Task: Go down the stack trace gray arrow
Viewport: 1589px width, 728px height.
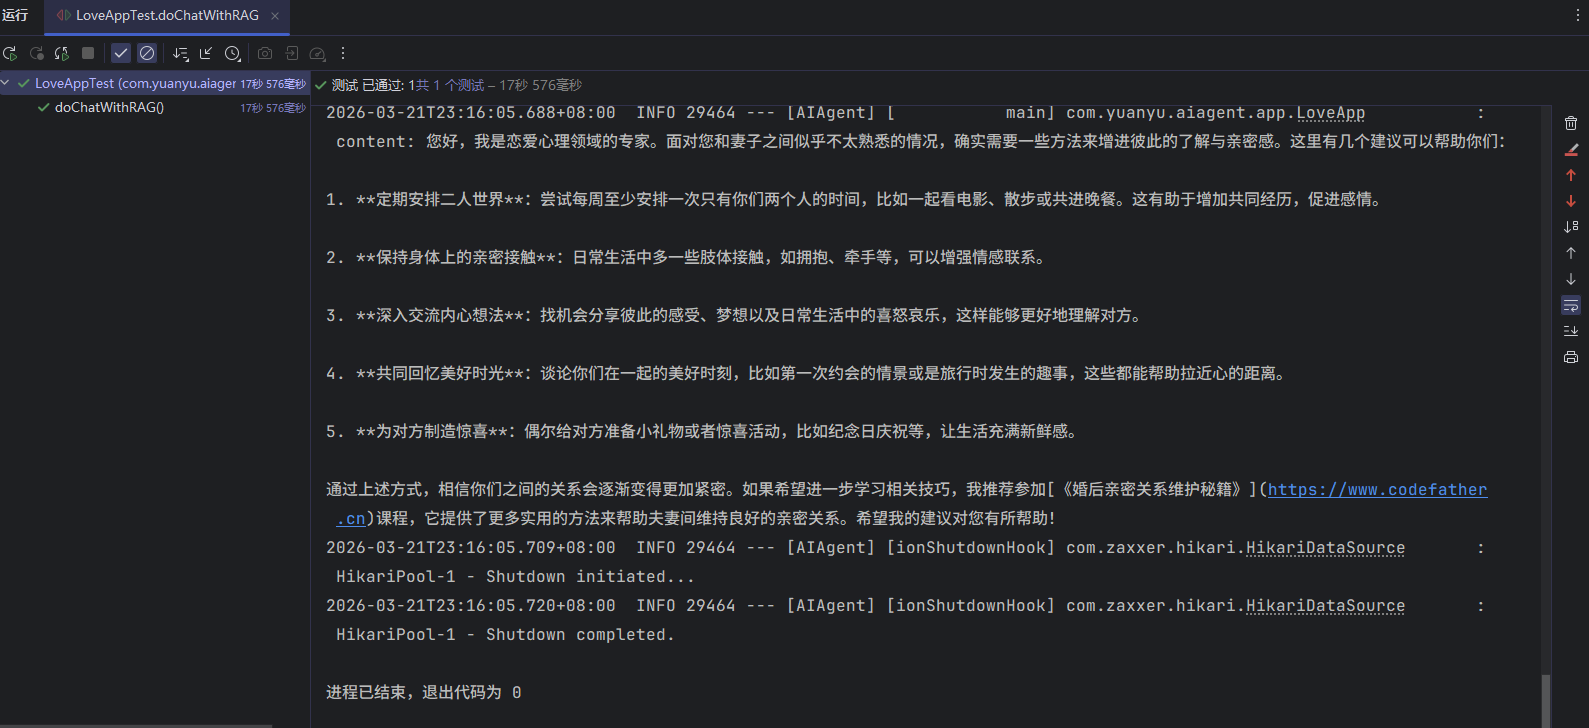Action: pos(1571,279)
